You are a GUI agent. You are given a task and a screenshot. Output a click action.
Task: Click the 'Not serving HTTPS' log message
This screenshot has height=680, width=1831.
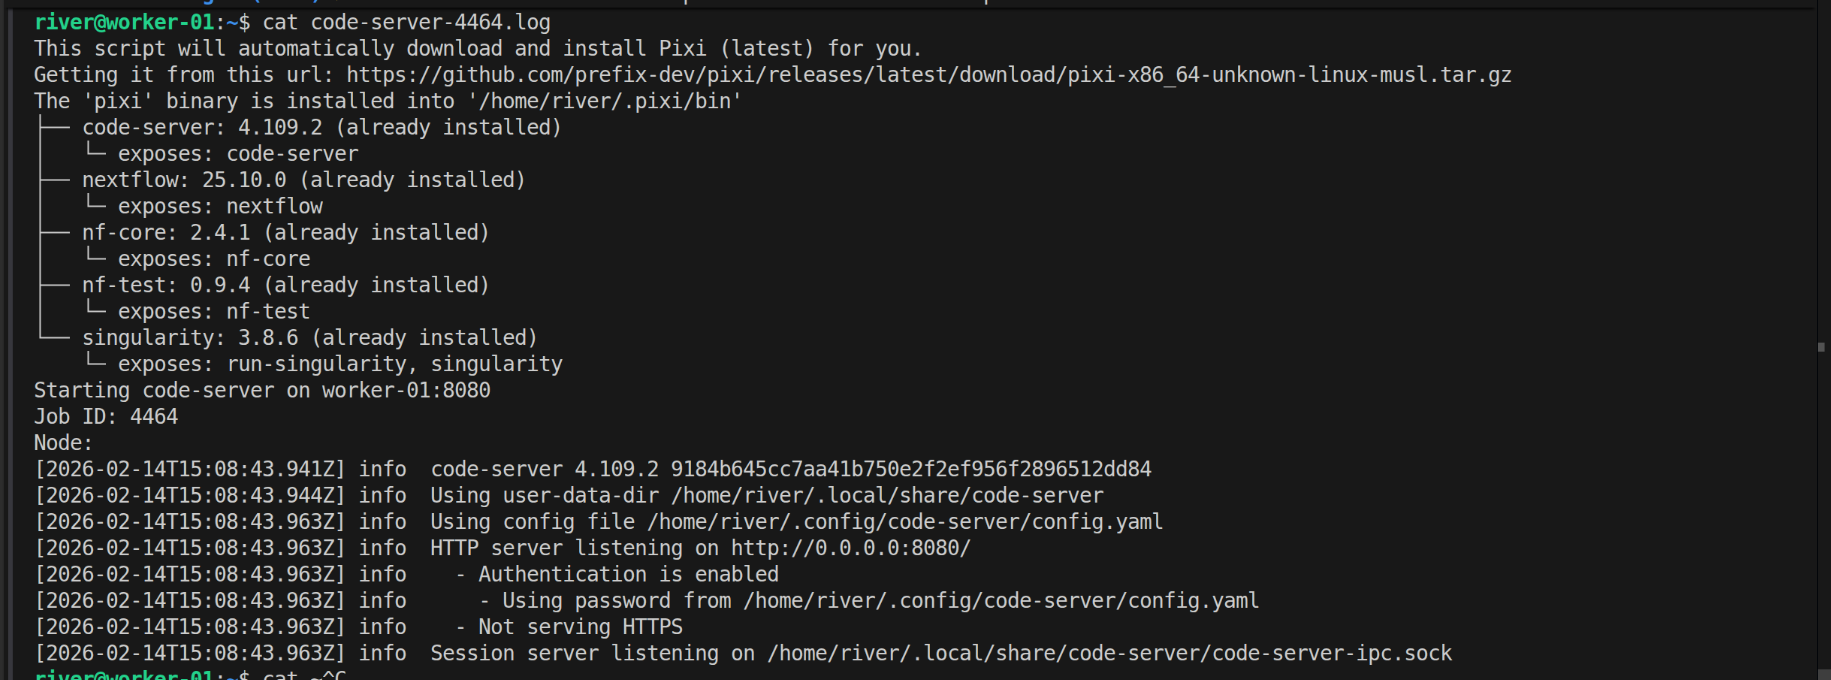[x=580, y=627]
